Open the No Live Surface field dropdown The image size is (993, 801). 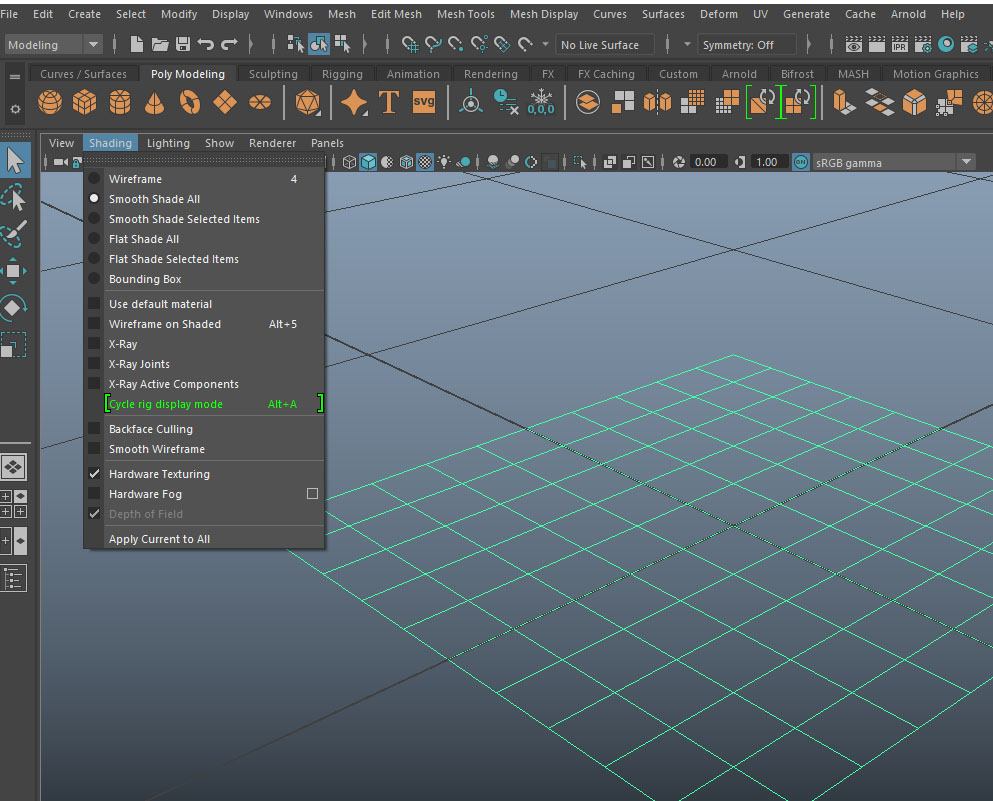pyautogui.click(x=604, y=45)
